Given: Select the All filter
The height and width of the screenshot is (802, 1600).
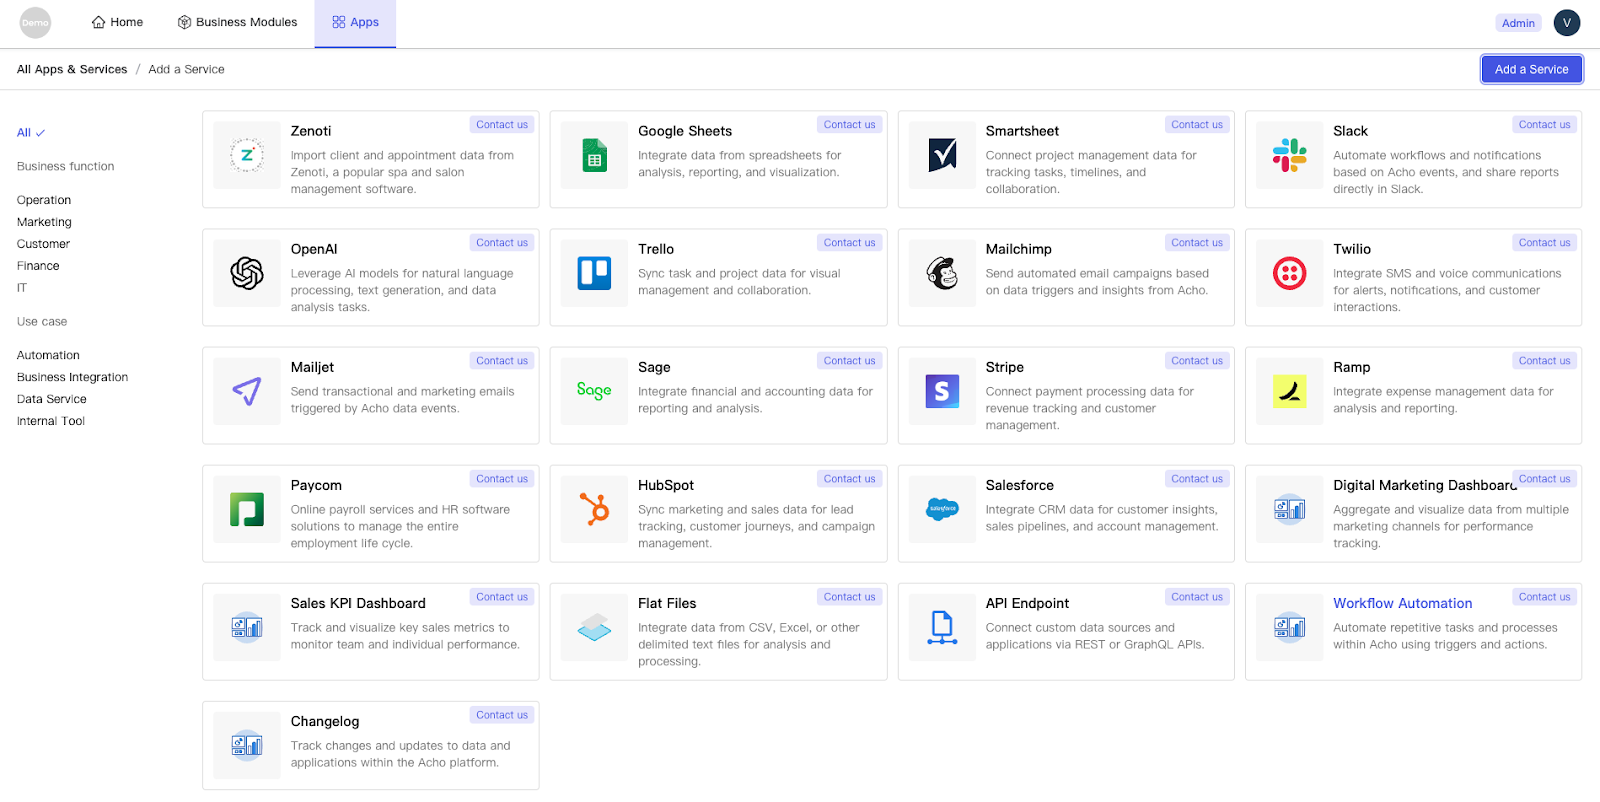Looking at the screenshot, I should pos(31,133).
